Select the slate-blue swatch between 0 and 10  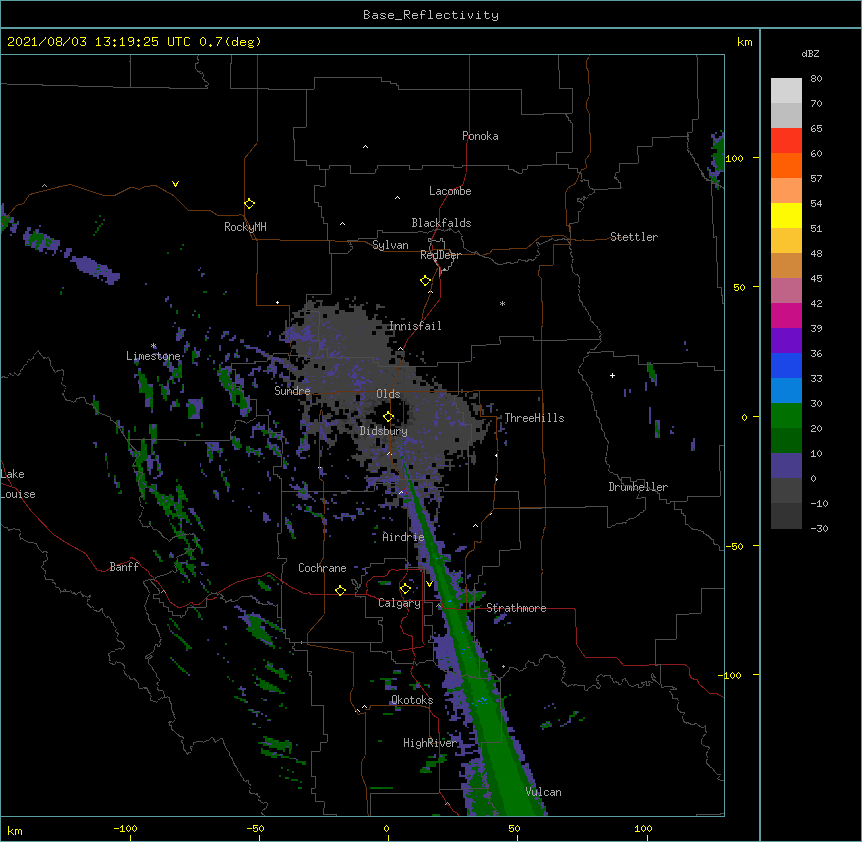pos(786,466)
